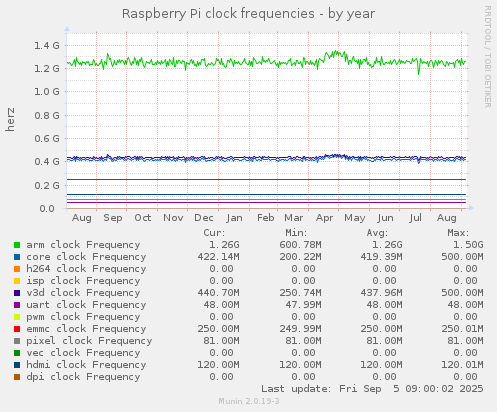This screenshot has width=497, height=412.
Task: Click the 0.2 G y-axis tick label
Action: click(x=47, y=185)
